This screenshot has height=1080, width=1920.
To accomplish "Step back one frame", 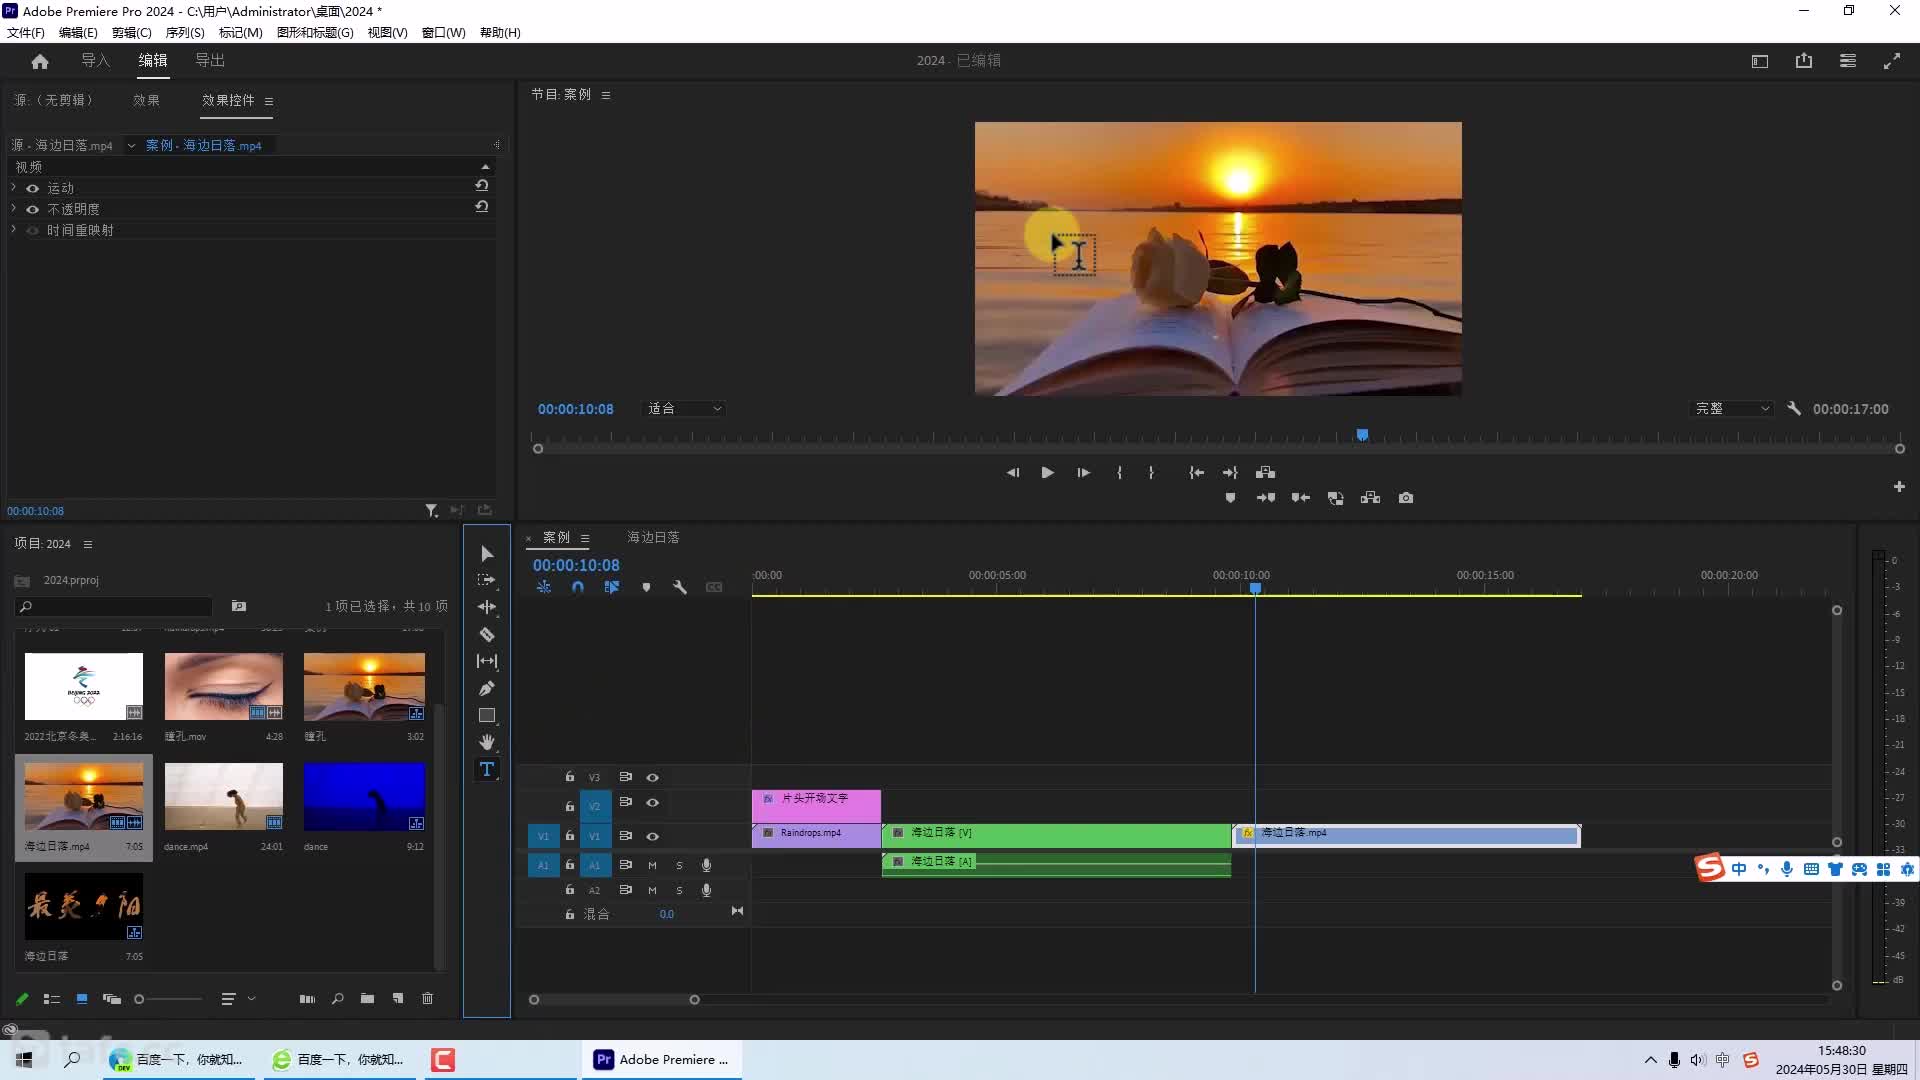I will tap(1013, 473).
